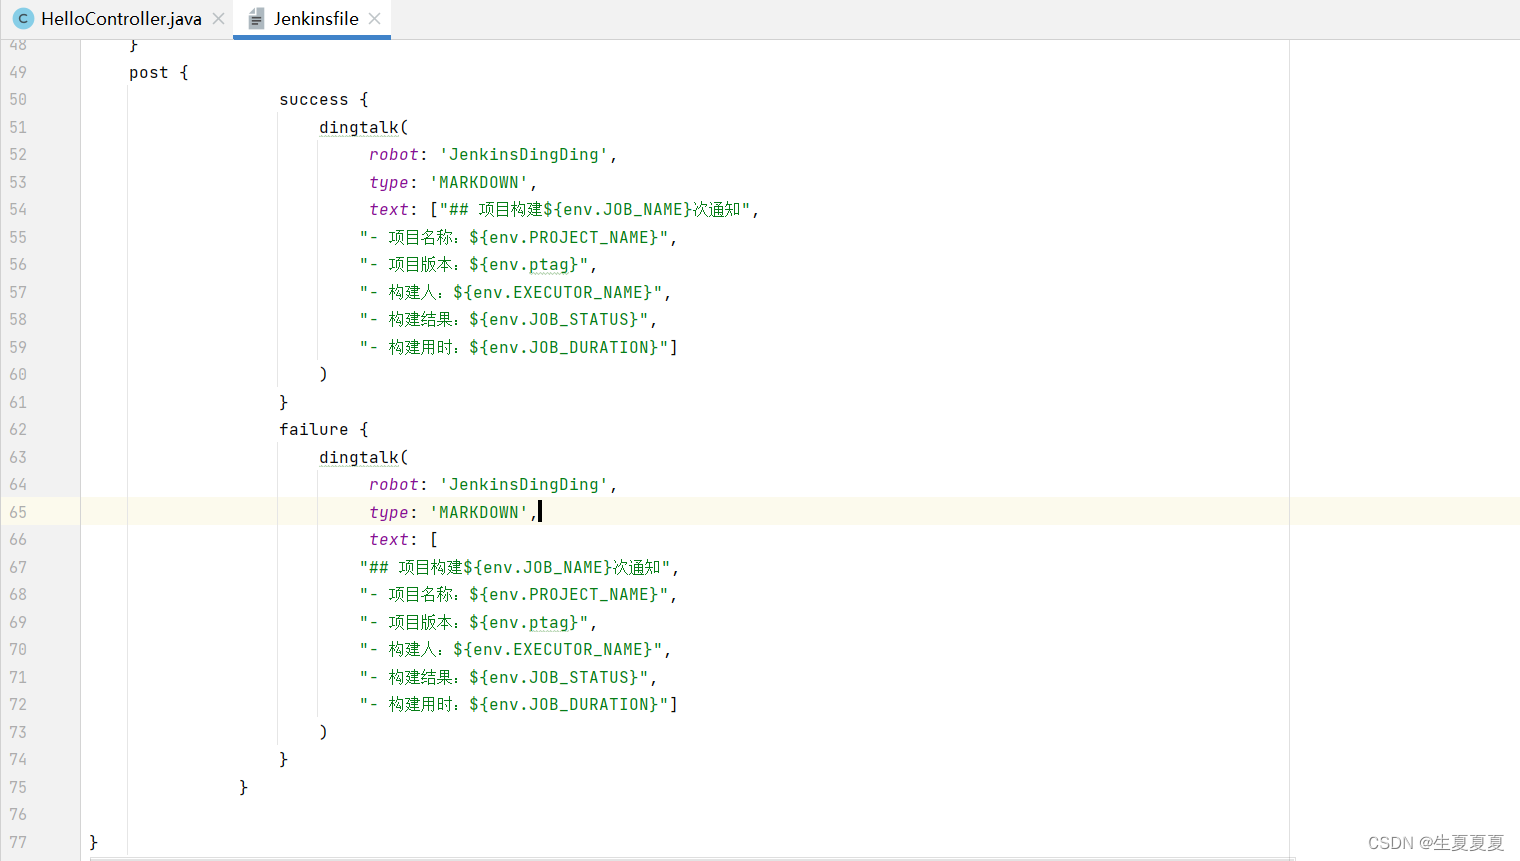This screenshot has height=861, width=1520.
Task: Click 'MARKDOWN' type value on line 53
Action: click(479, 182)
